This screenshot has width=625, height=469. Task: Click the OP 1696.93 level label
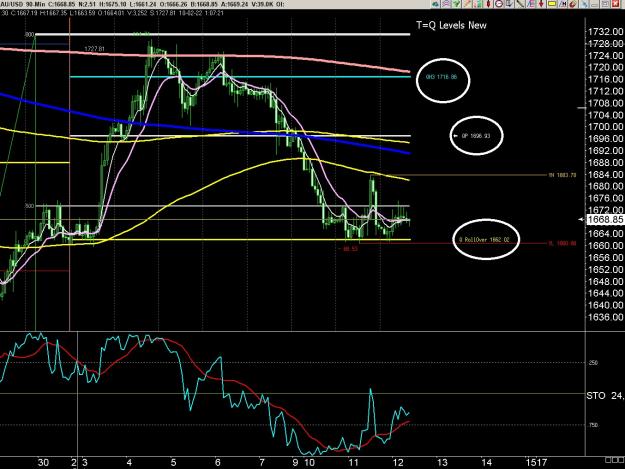click(476, 136)
